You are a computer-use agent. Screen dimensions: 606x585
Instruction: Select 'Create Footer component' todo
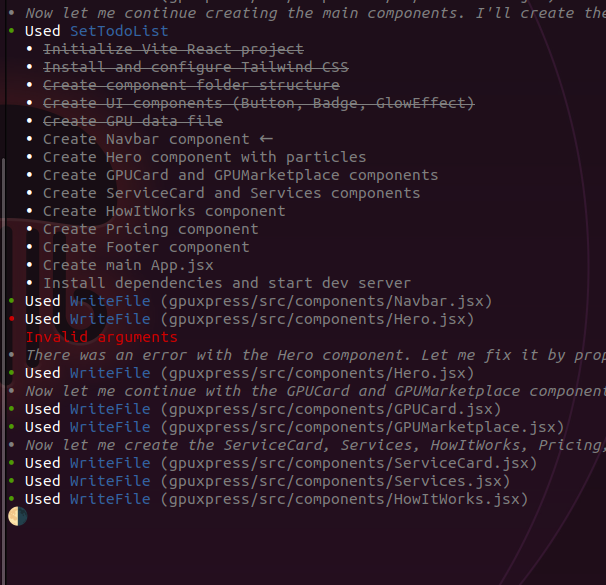(146, 247)
